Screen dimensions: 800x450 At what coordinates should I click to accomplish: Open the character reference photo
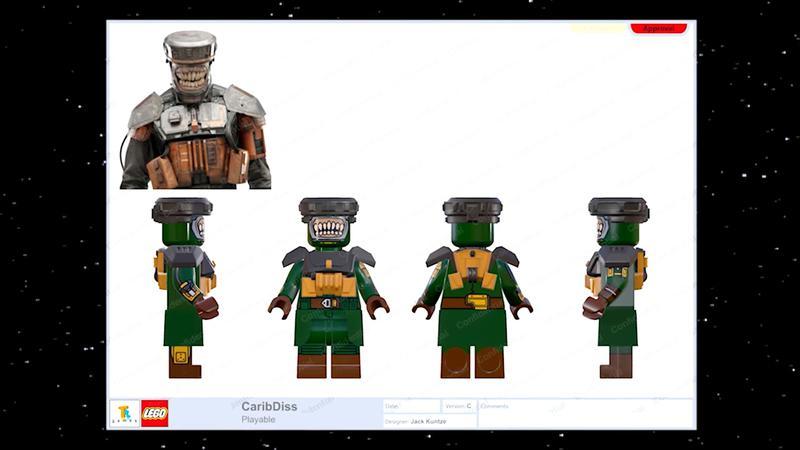(195, 110)
